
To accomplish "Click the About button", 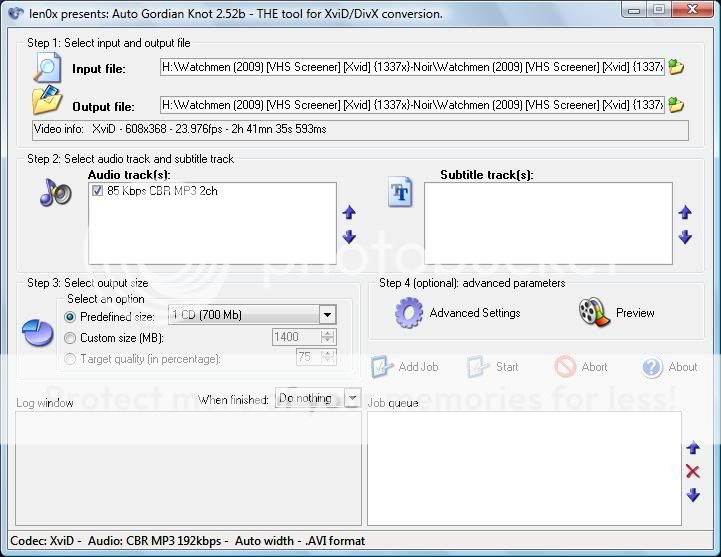I will [x=670, y=367].
